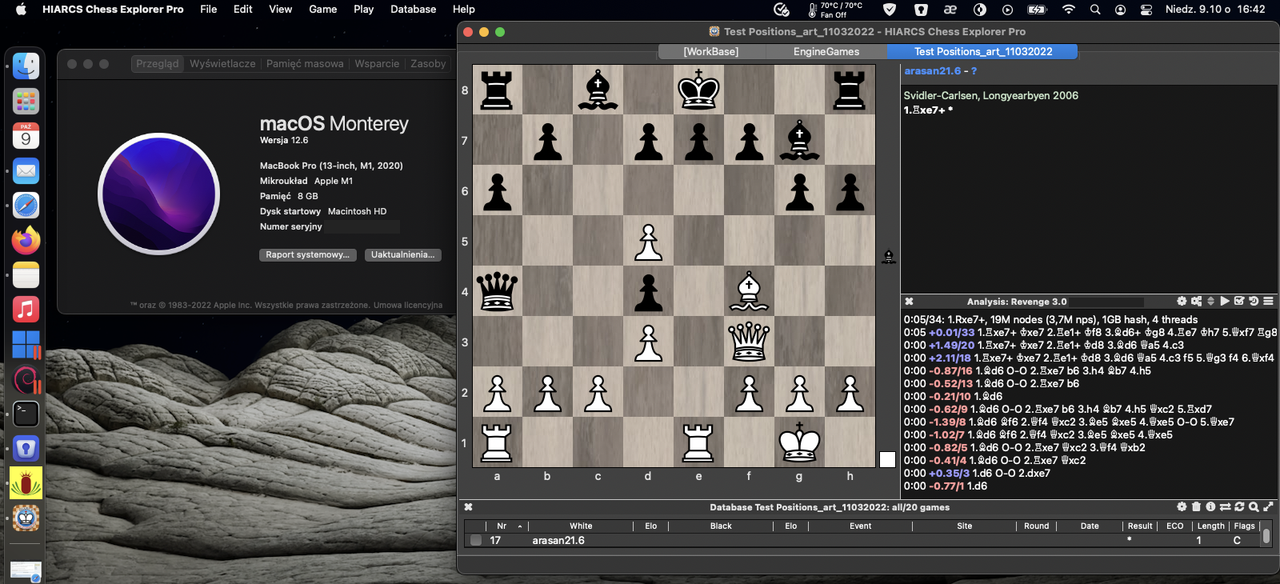Select Wyświetlacze tab in About This Mac
This screenshot has height=584, width=1280.
click(x=222, y=63)
